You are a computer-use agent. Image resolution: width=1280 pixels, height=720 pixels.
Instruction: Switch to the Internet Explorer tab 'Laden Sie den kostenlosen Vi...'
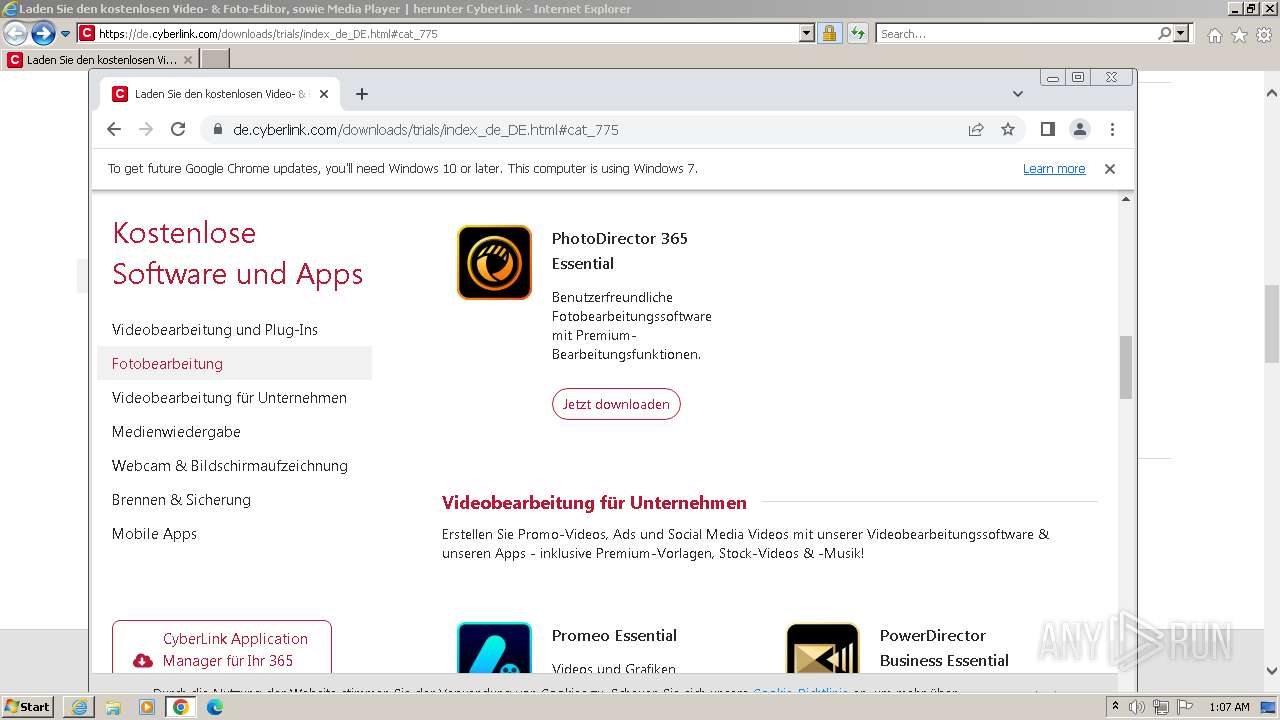pyautogui.click(x=100, y=60)
